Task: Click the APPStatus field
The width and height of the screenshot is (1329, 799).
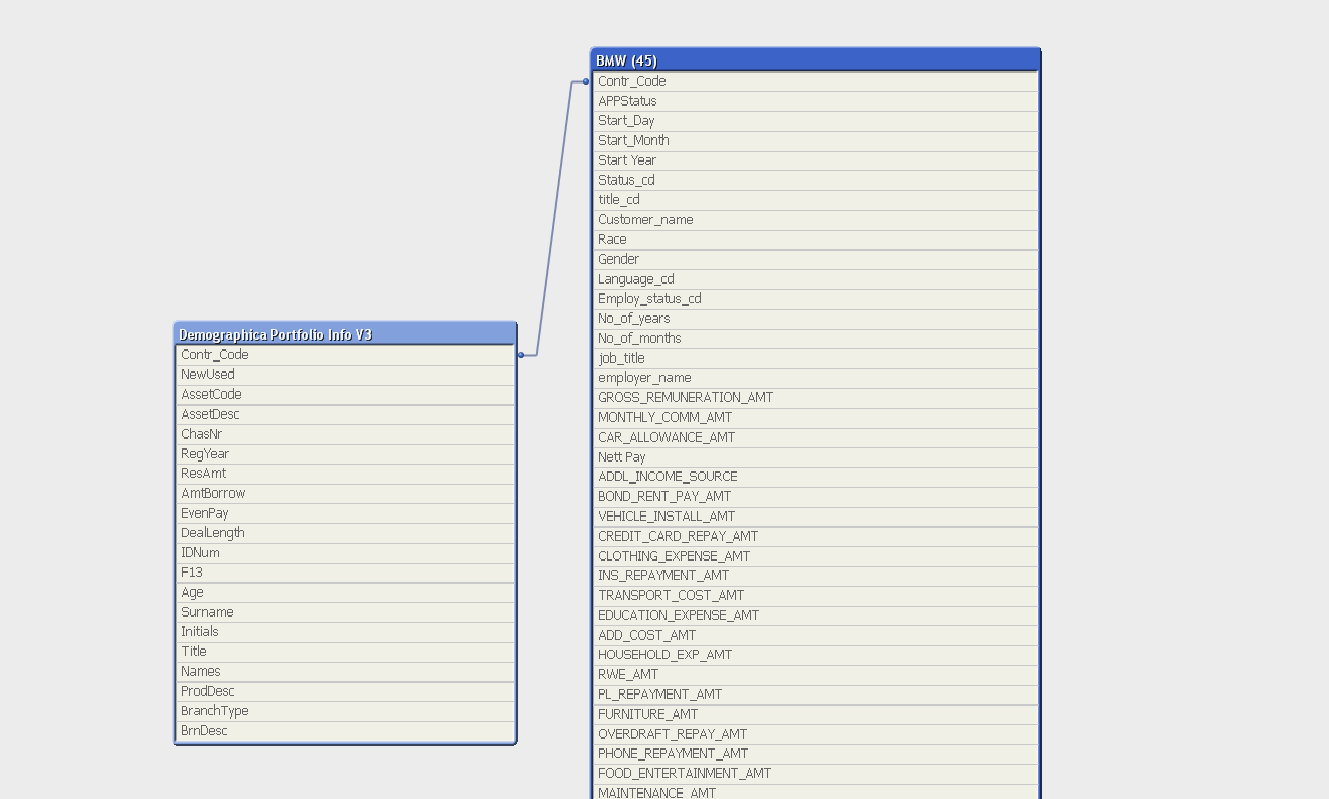Action: click(816, 101)
